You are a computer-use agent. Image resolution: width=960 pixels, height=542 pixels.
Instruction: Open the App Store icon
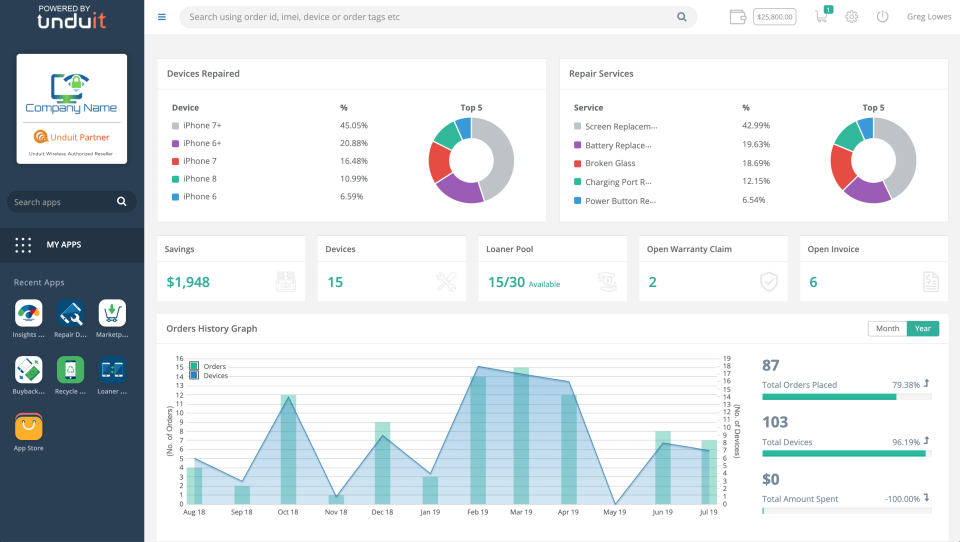click(x=29, y=427)
